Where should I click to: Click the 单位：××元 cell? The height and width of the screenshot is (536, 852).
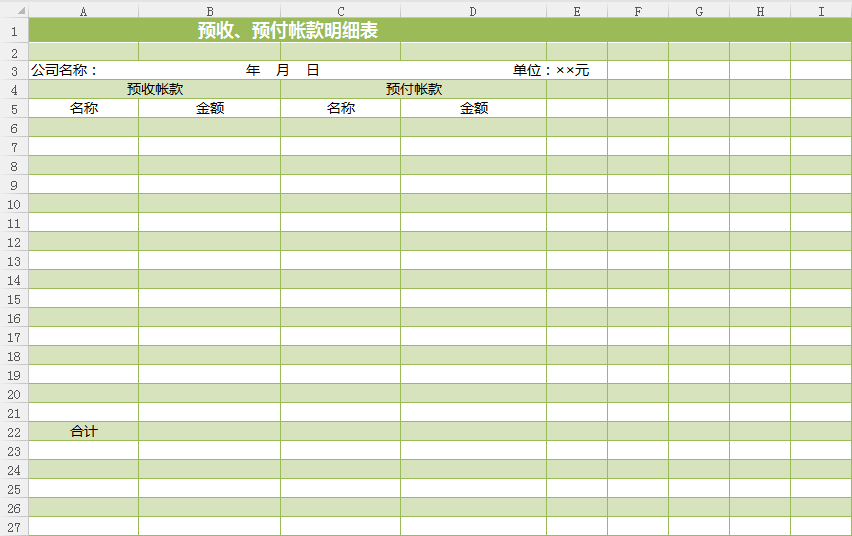(x=551, y=71)
